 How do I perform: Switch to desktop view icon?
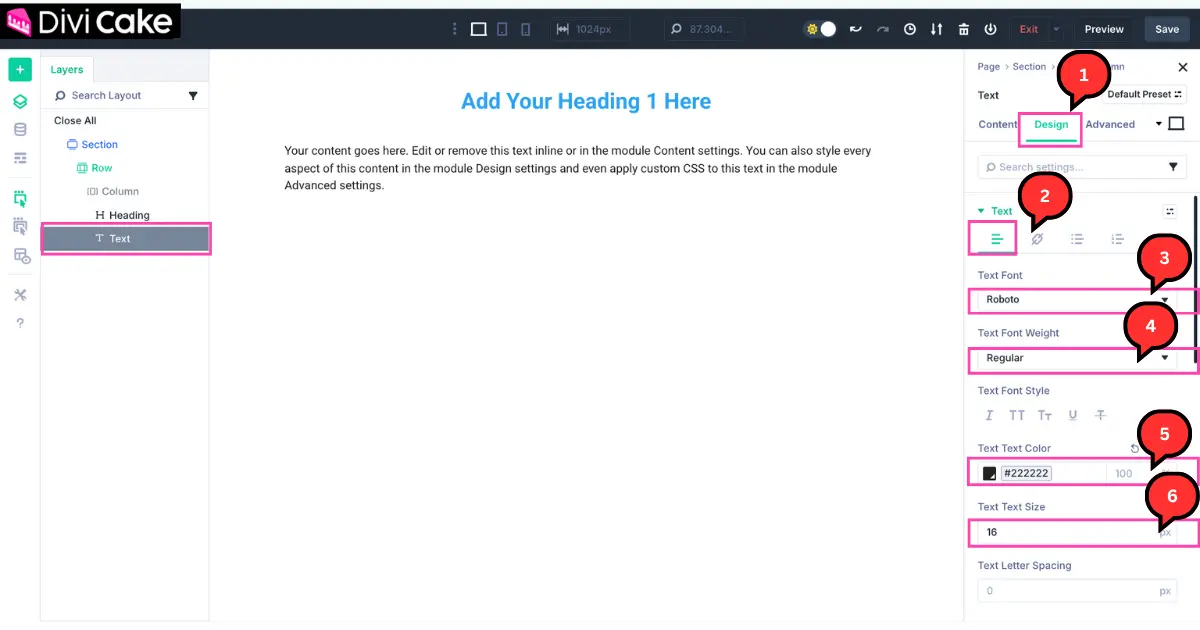click(x=479, y=30)
